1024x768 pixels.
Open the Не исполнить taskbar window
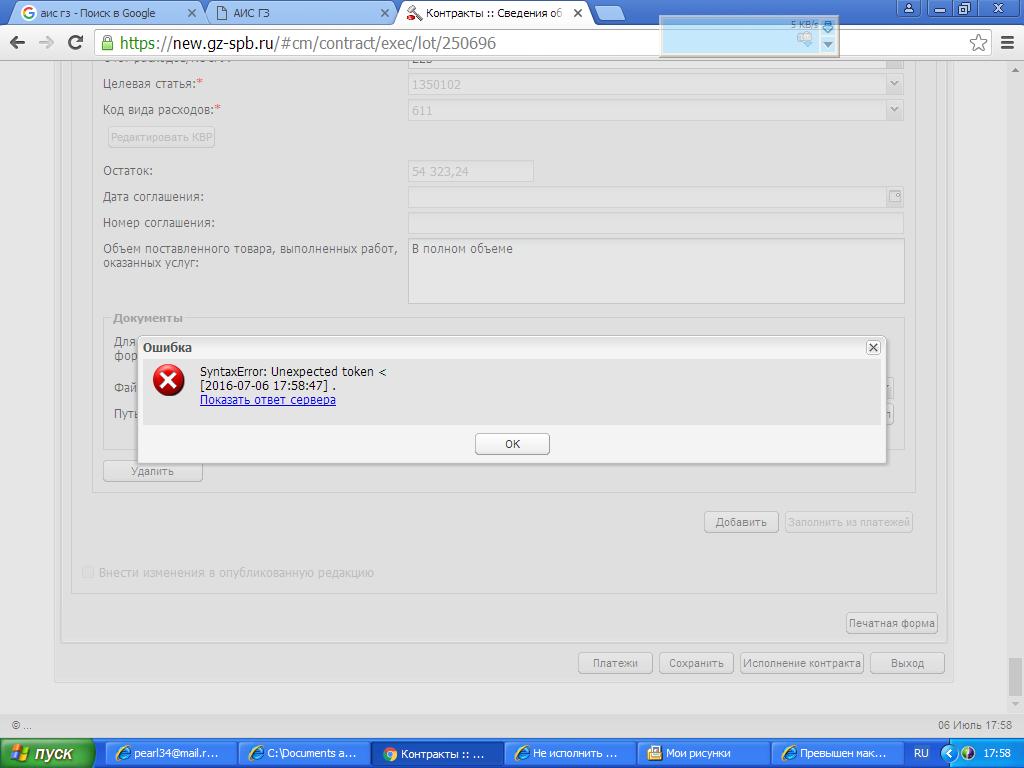[570, 754]
